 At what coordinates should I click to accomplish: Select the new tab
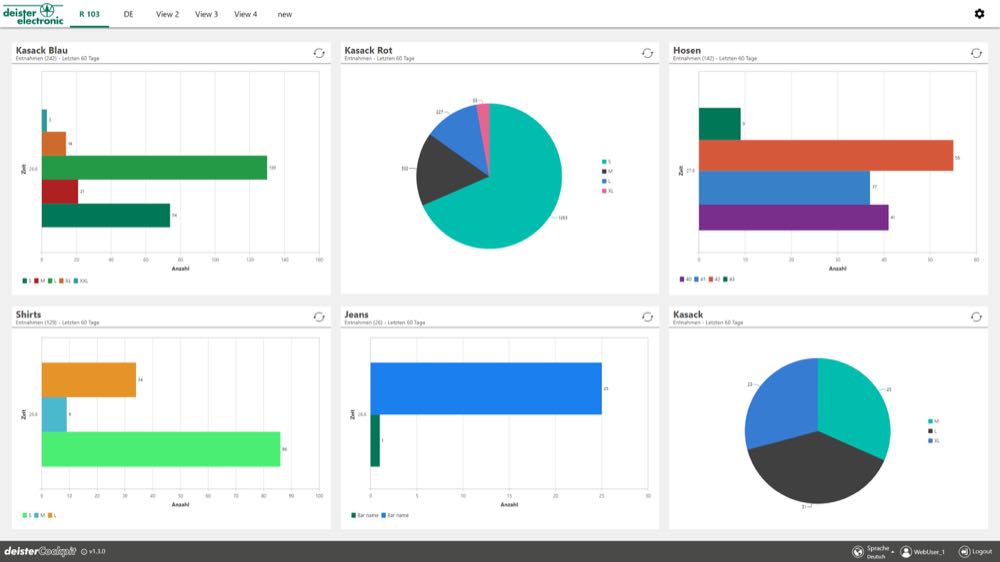coord(284,14)
